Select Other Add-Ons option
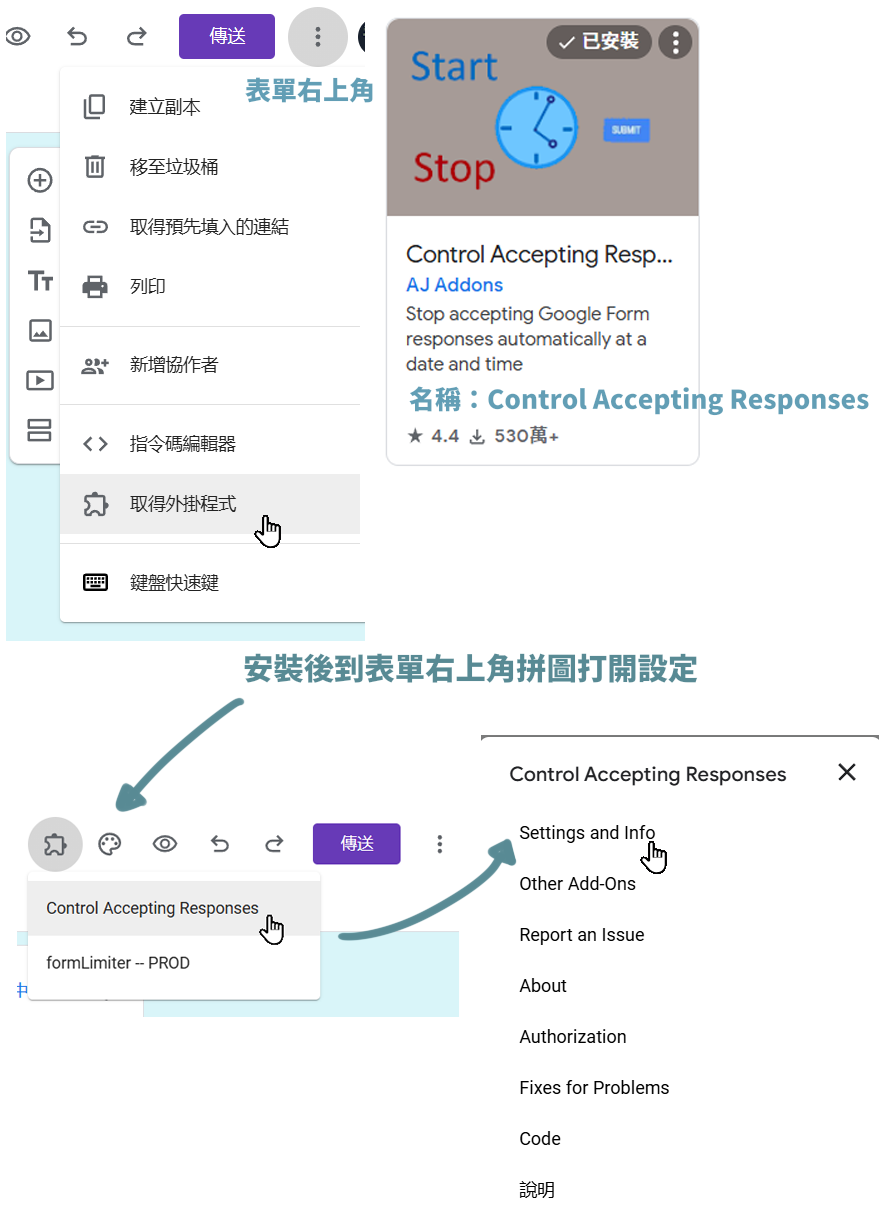The image size is (887, 1222). click(577, 884)
